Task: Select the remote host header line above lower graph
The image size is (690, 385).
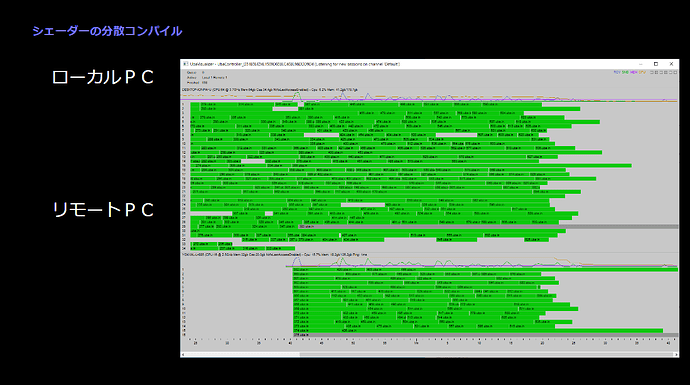Action: coord(275,254)
